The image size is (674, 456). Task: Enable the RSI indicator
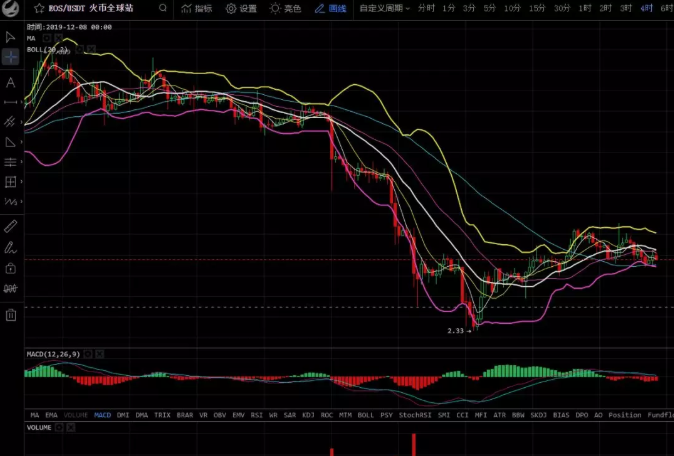coord(257,415)
